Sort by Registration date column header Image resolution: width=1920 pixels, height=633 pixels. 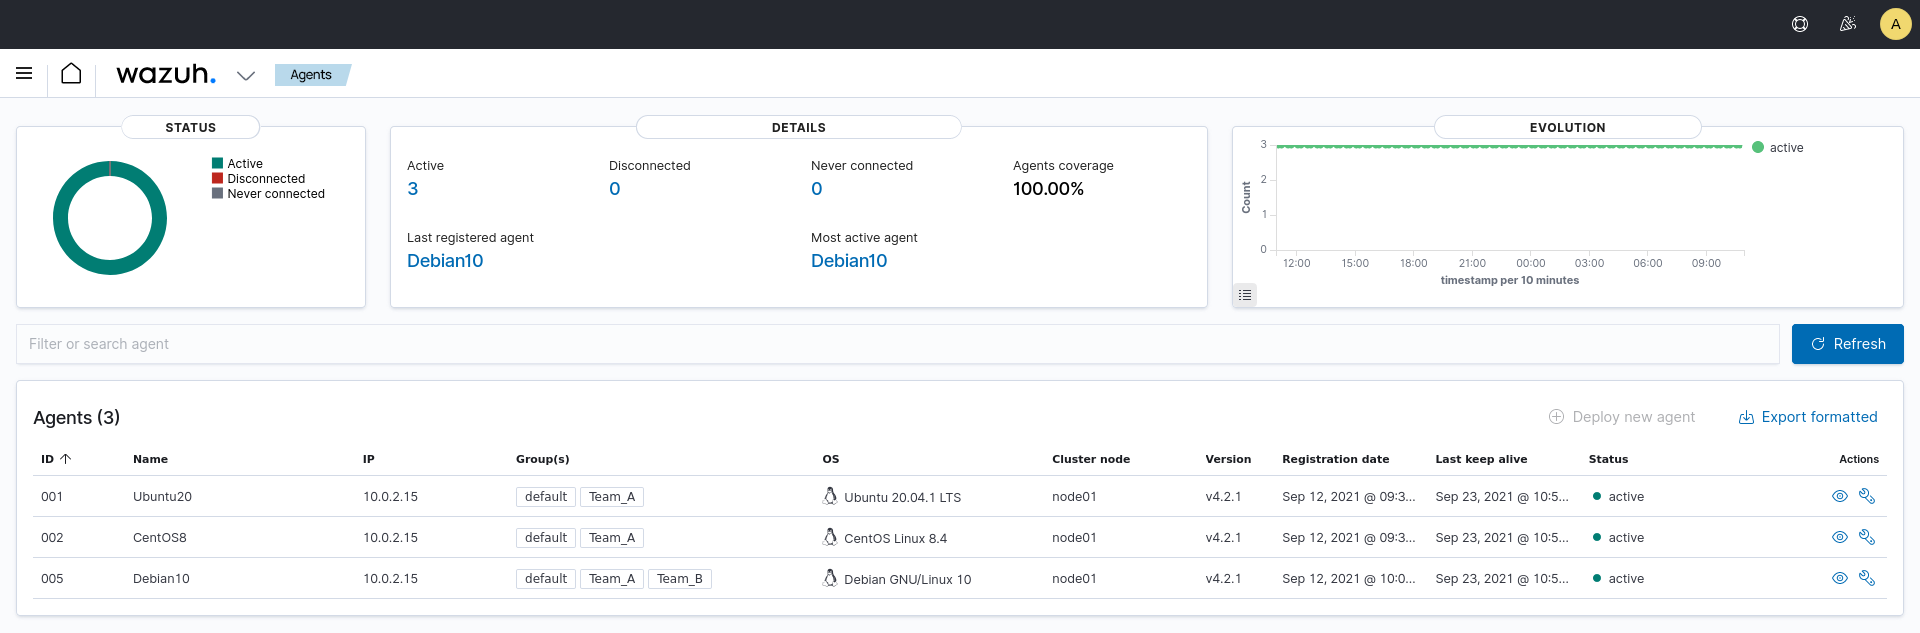tap(1336, 459)
